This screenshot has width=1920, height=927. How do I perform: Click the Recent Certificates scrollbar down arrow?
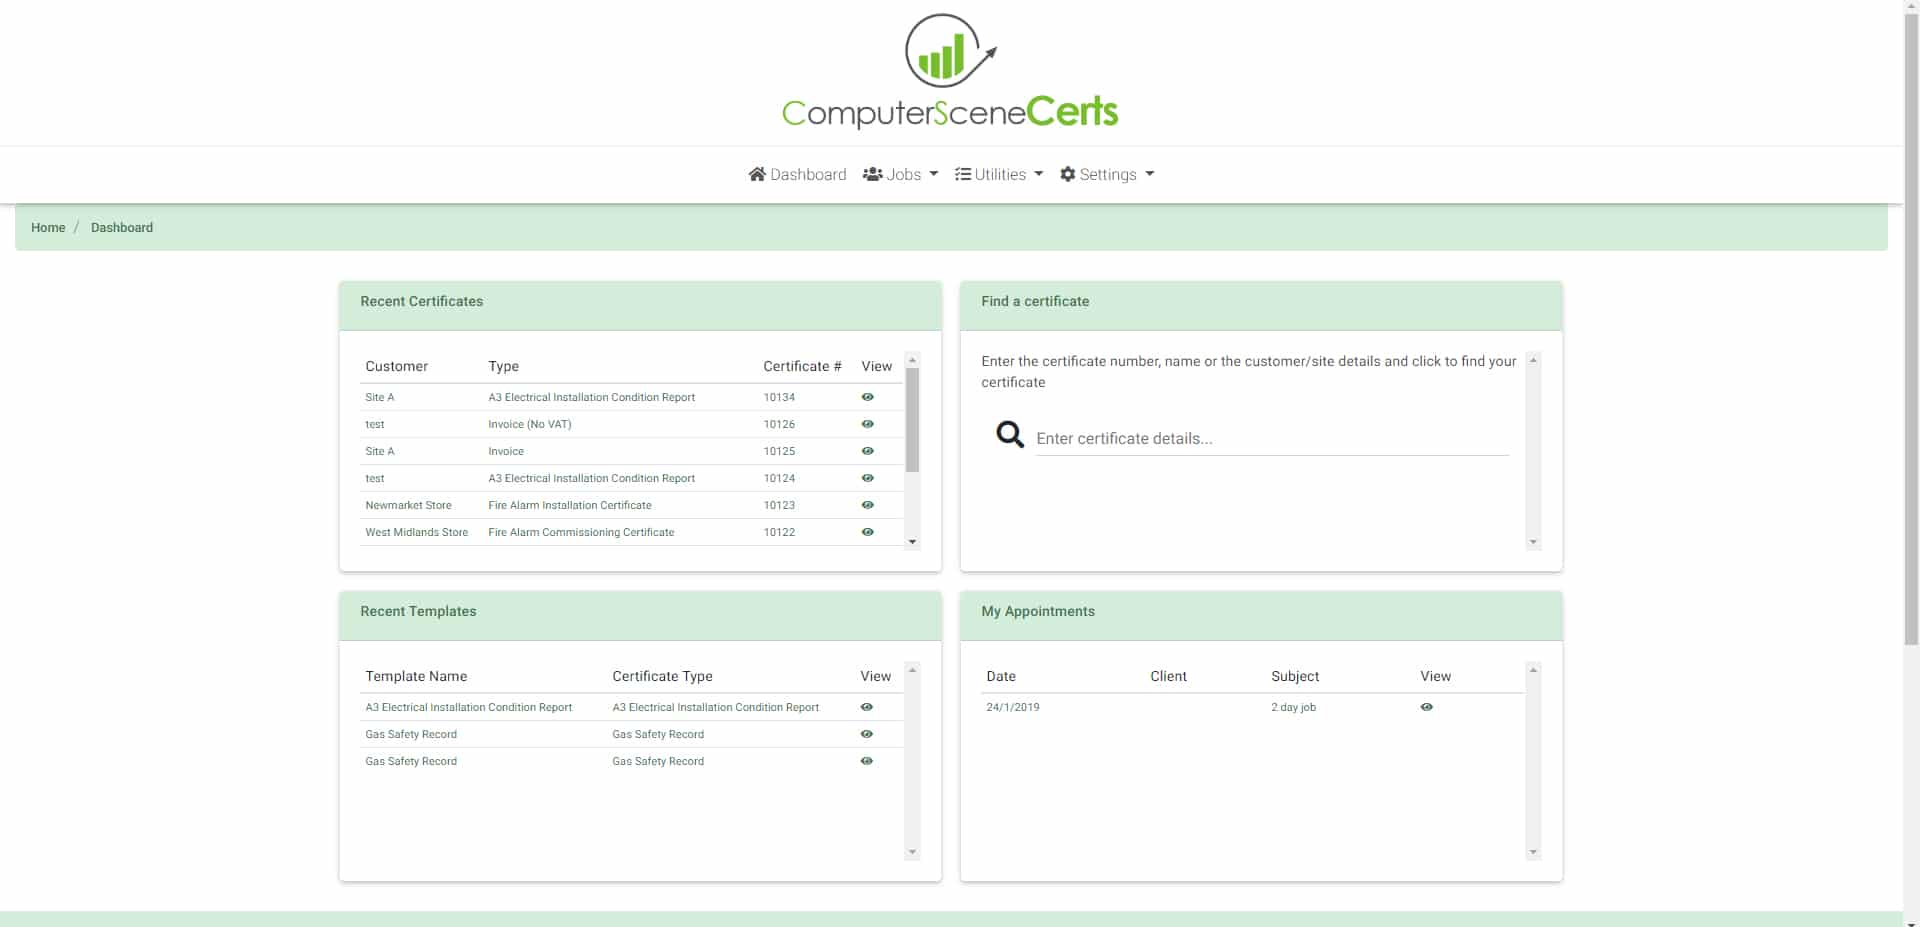point(912,542)
